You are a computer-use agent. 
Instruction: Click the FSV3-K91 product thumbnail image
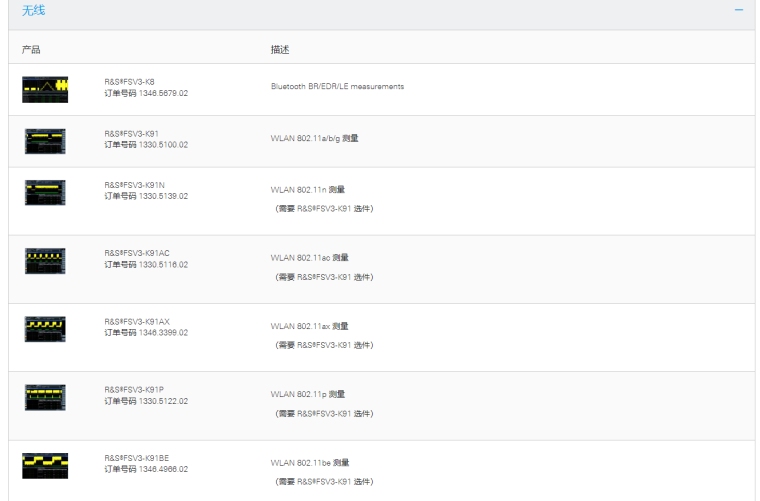[44, 139]
